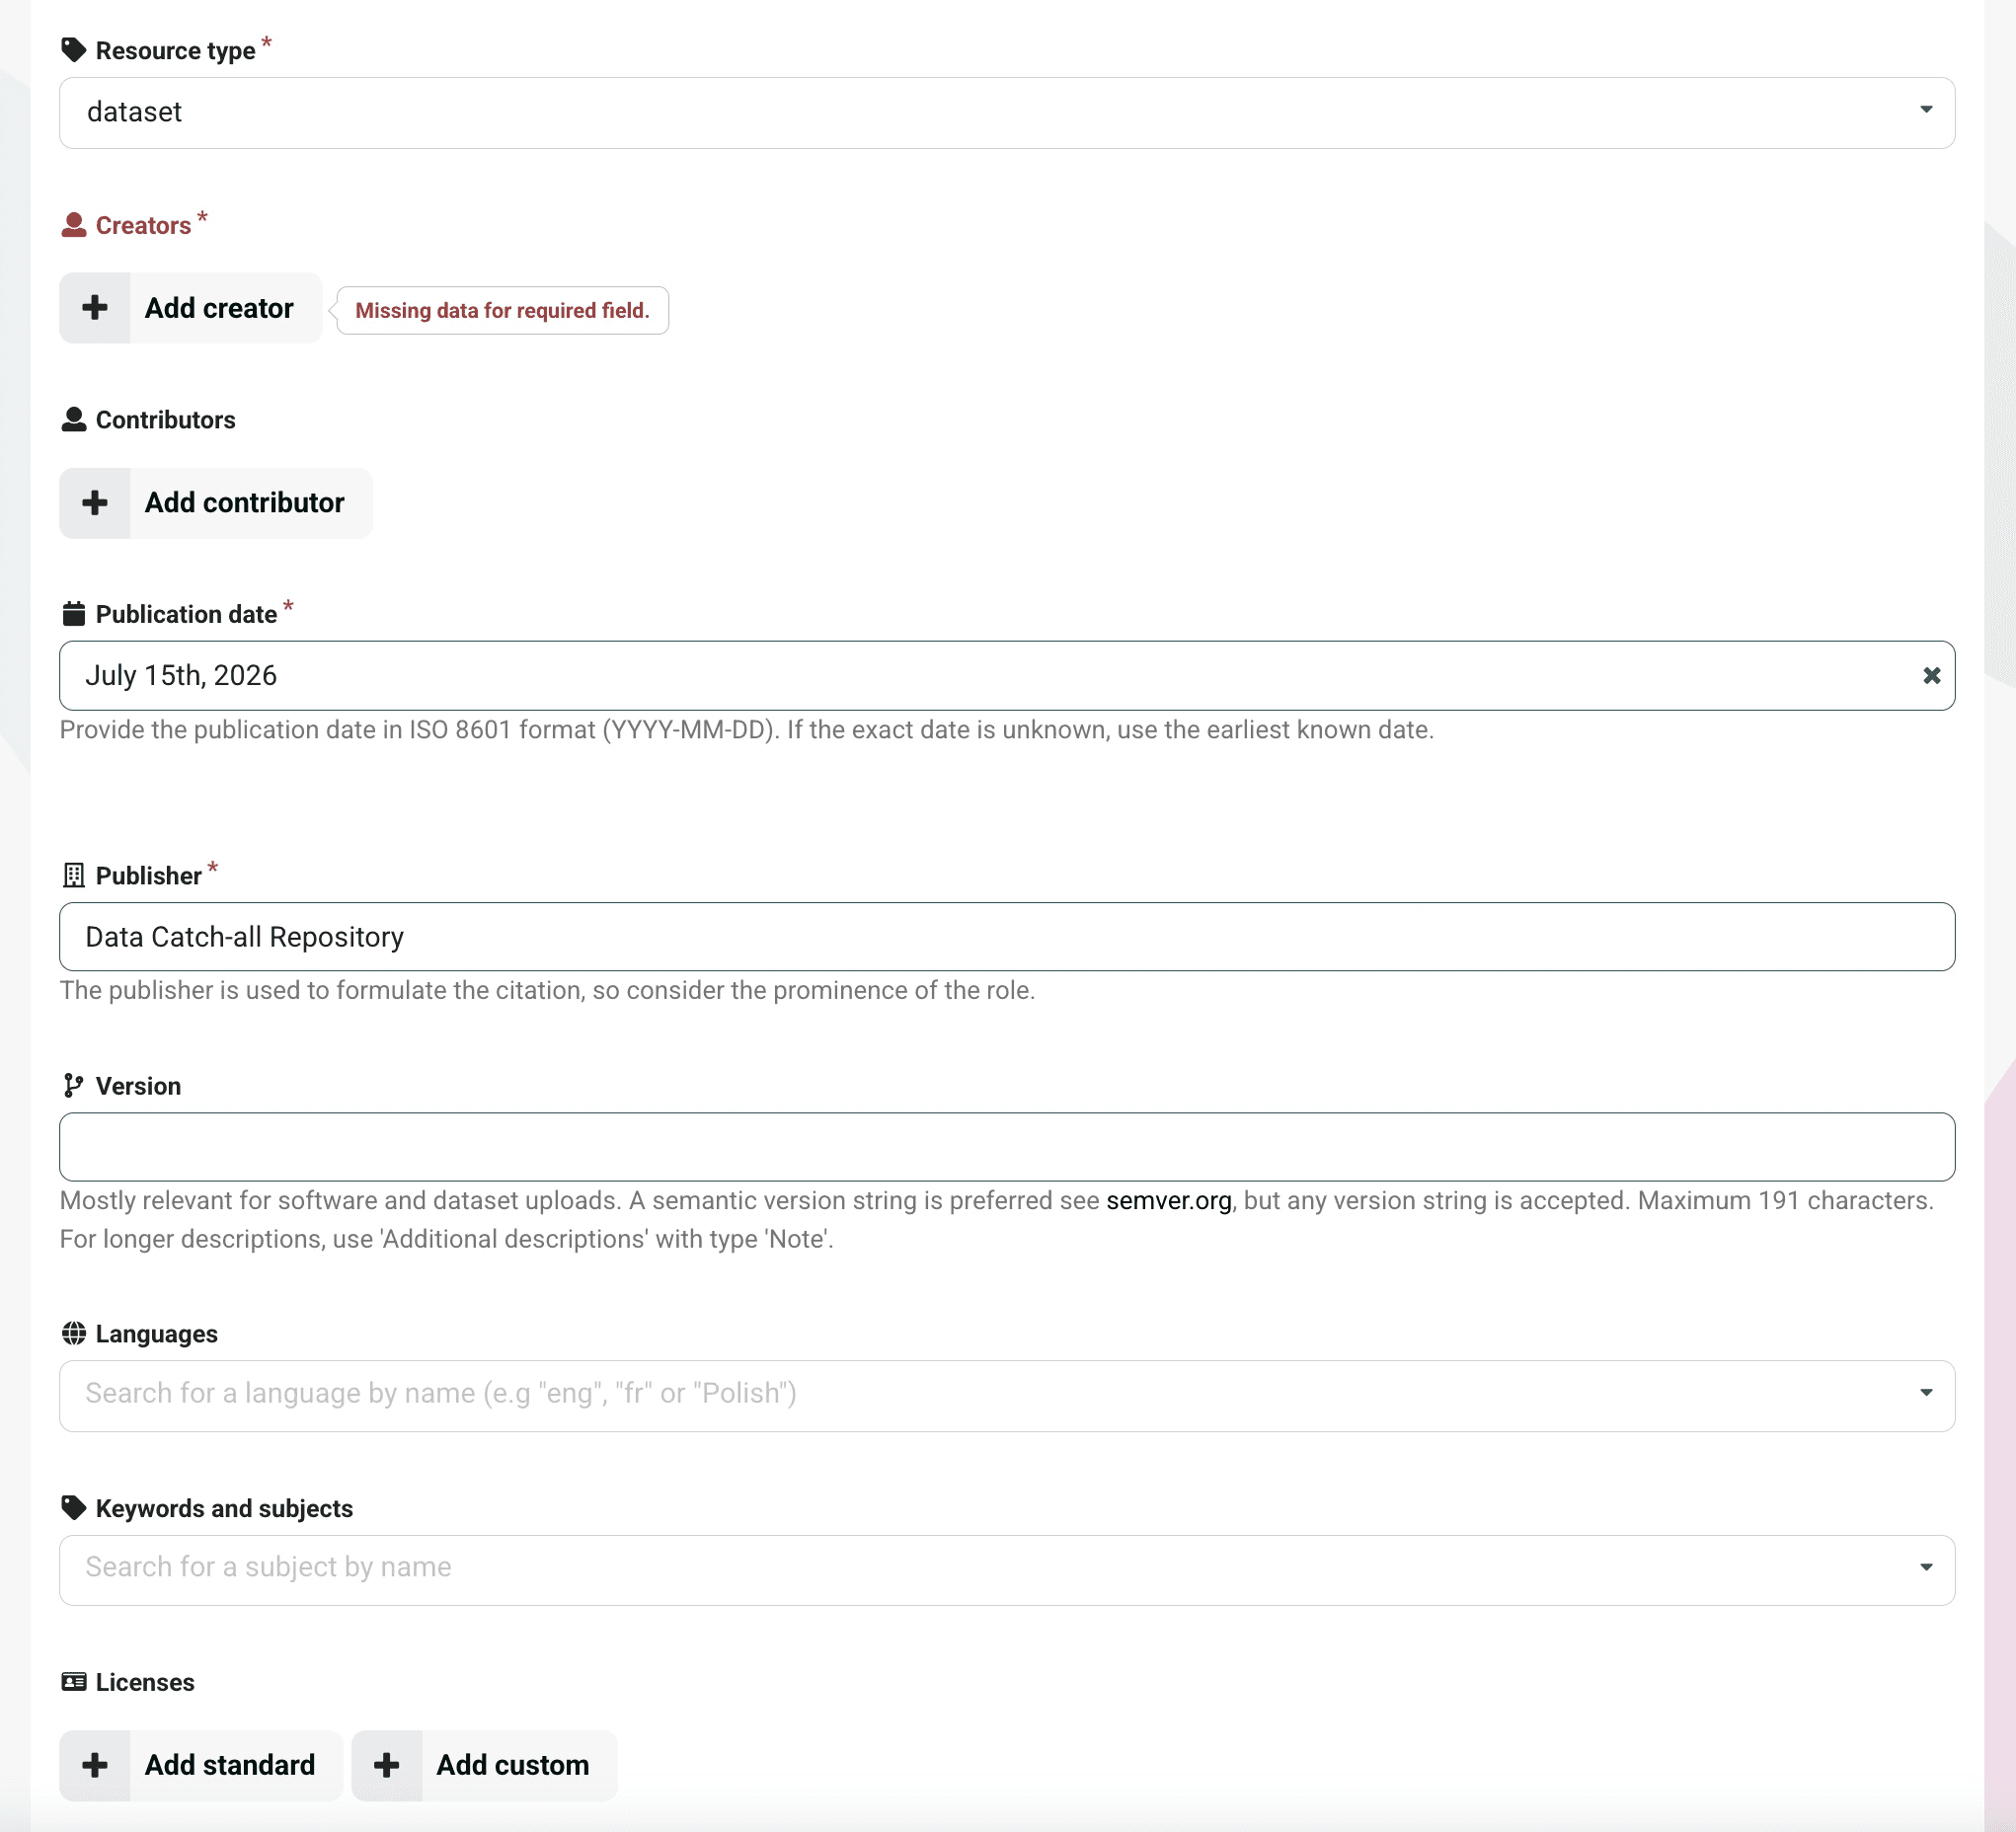Viewport: 2016px width, 1832px height.
Task: Click the Contributors person icon
Action: coord(73,420)
